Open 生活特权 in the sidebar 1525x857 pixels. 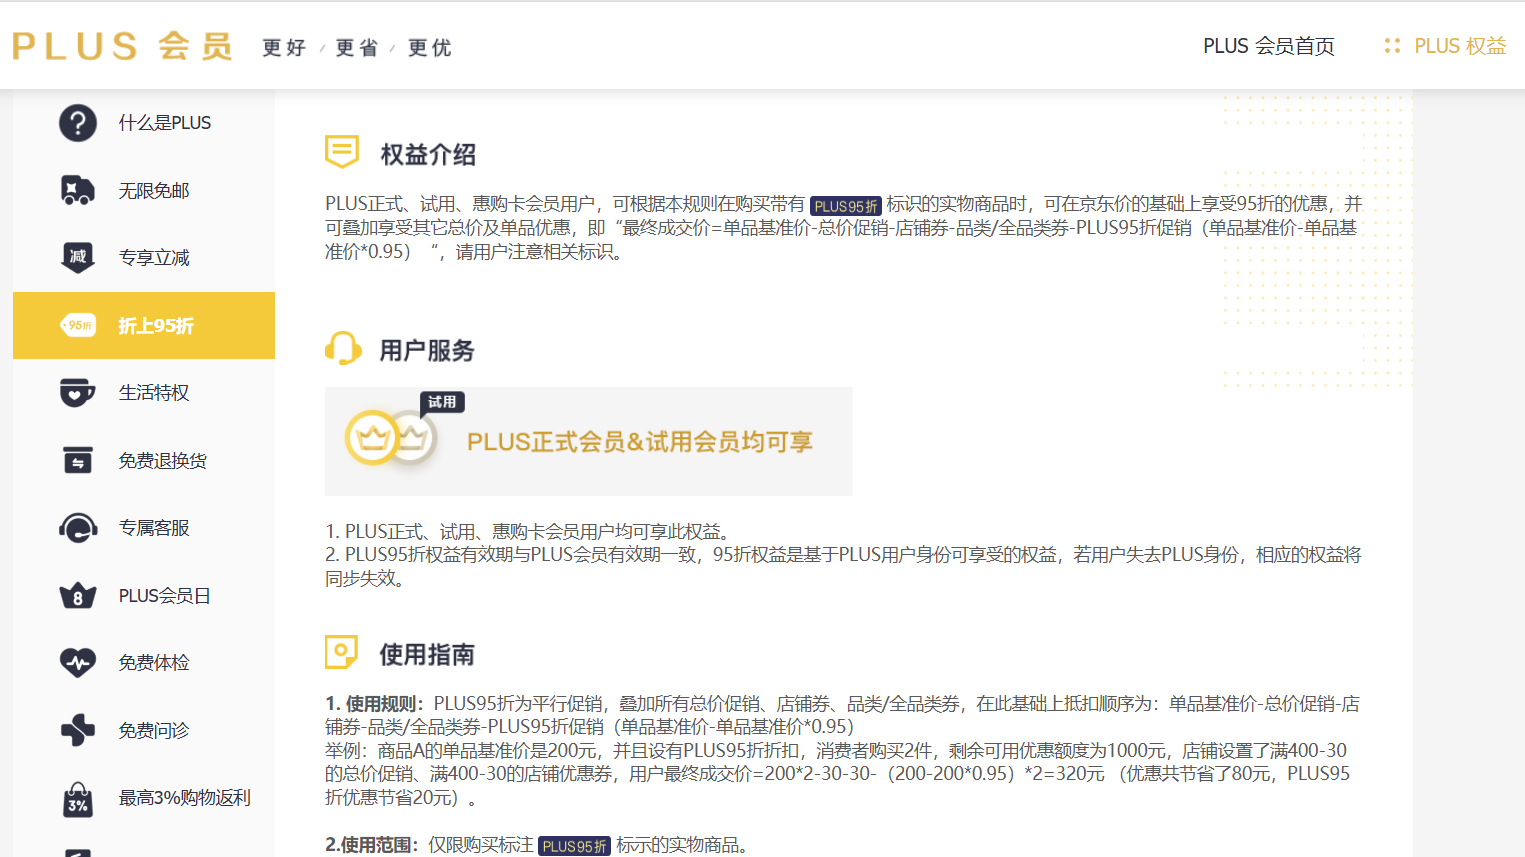point(144,393)
